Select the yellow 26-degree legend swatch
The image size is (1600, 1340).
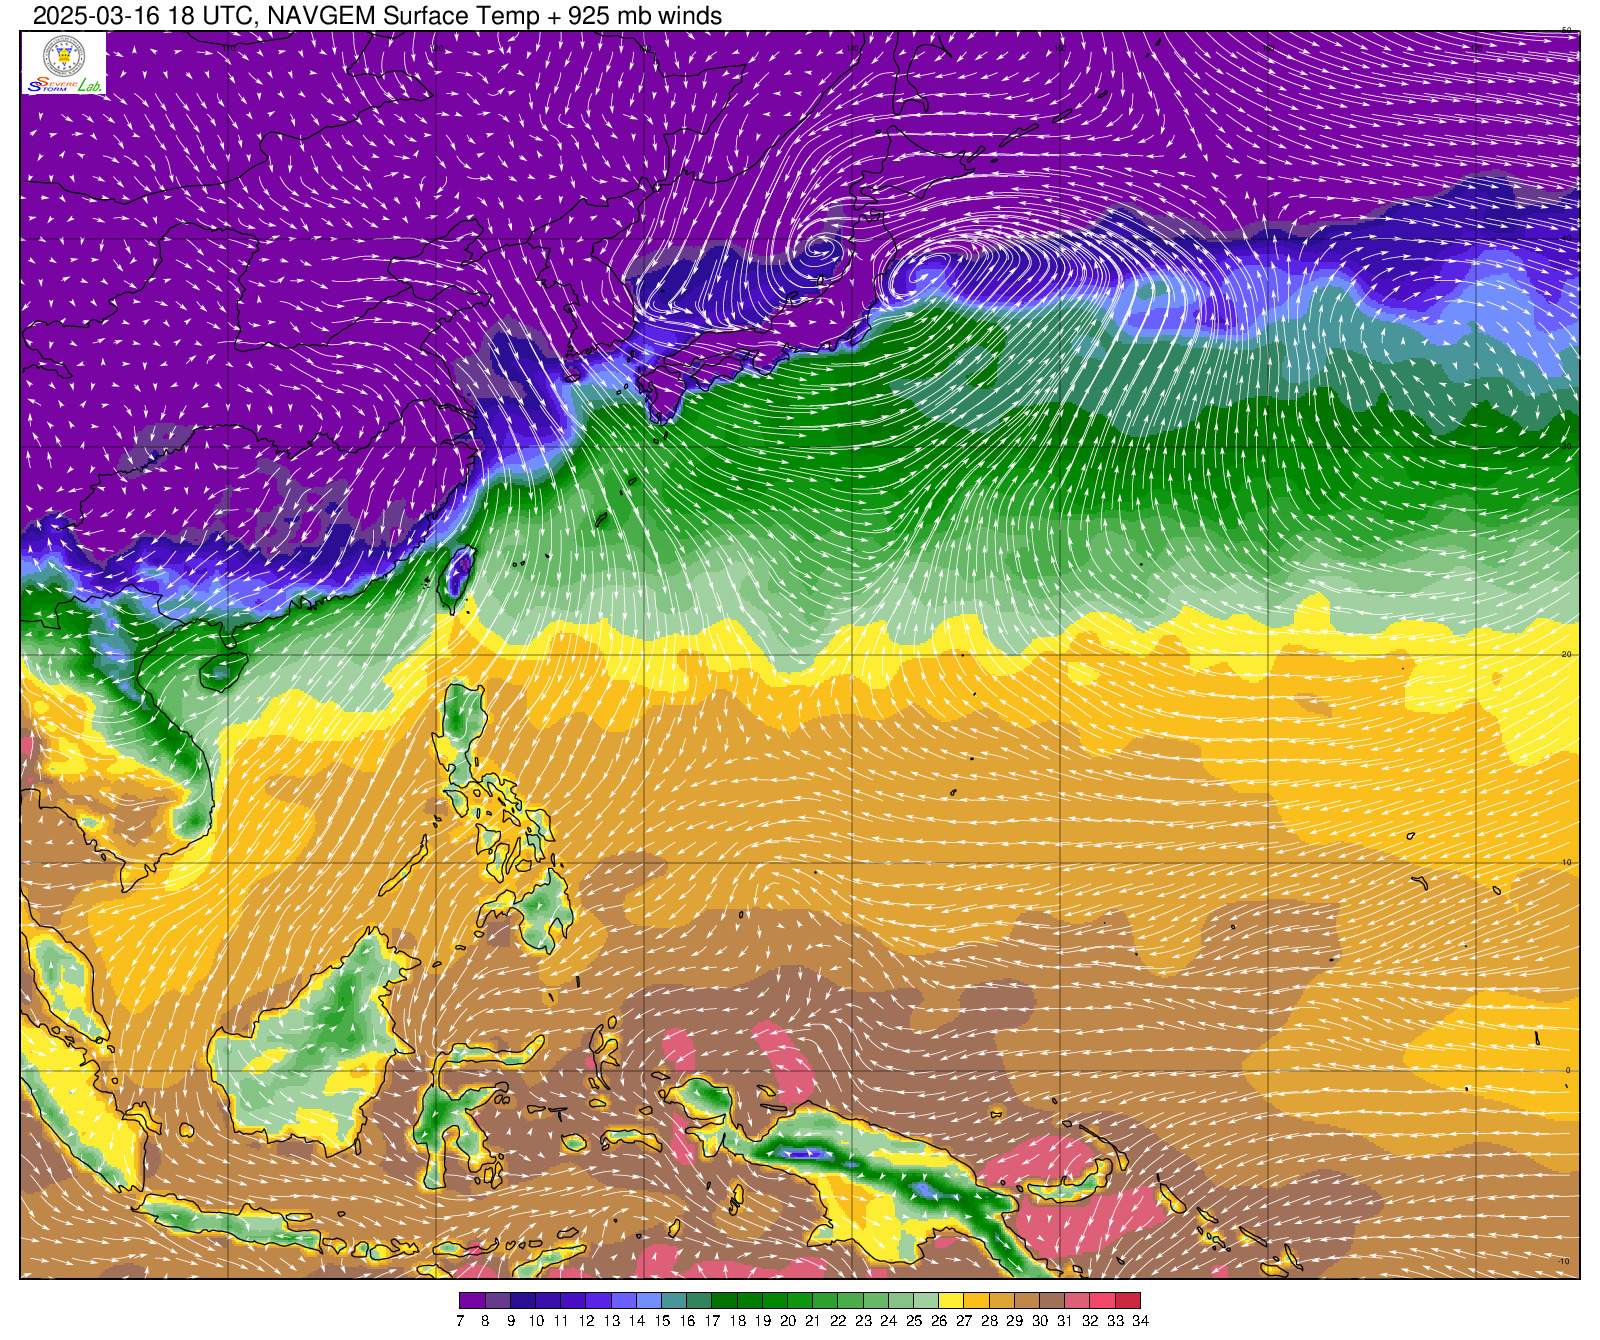(x=951, y=1300)
